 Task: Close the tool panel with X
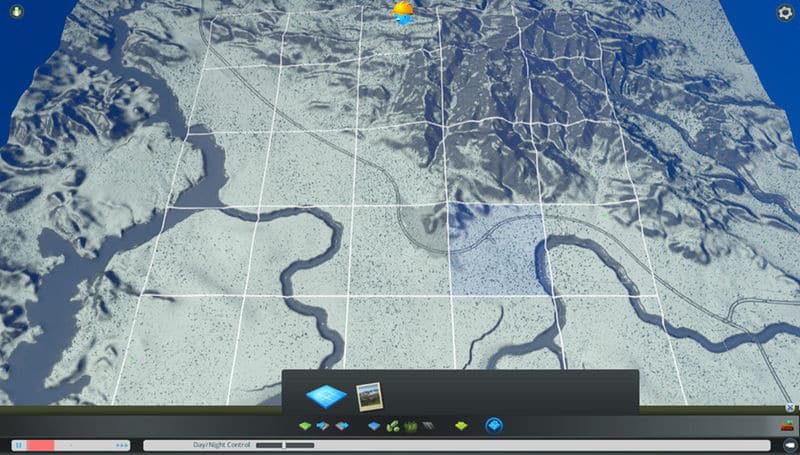pyautogui.click(x=789, y=408)
